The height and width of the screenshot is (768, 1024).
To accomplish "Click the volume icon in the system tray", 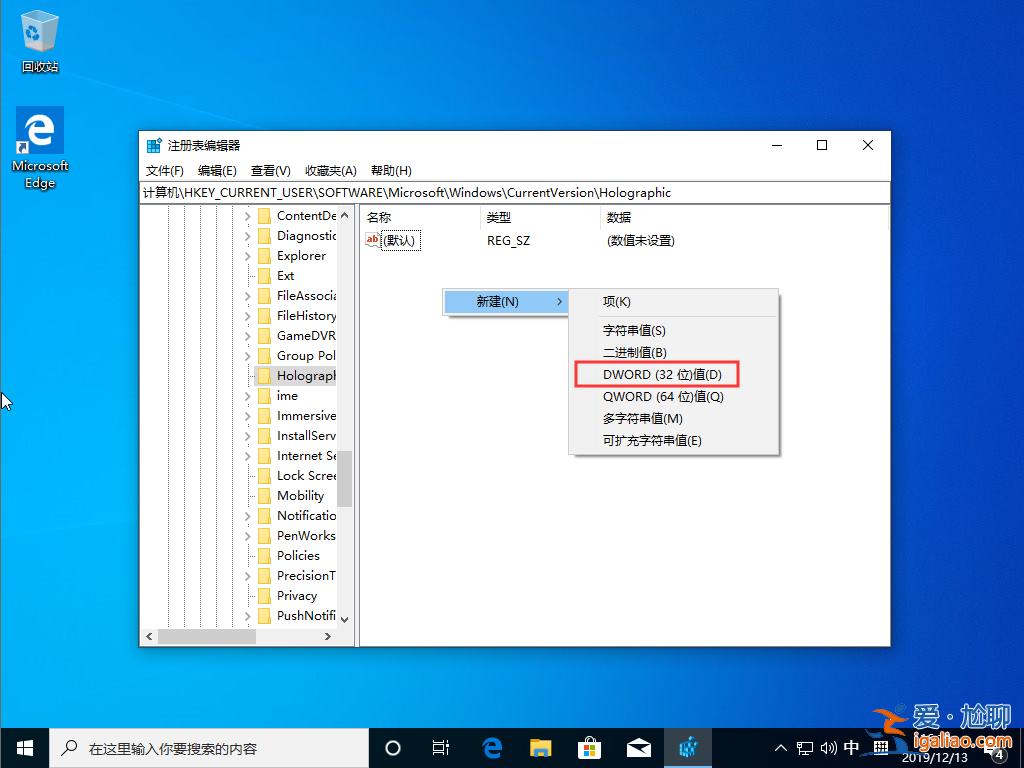I will 830,747.
